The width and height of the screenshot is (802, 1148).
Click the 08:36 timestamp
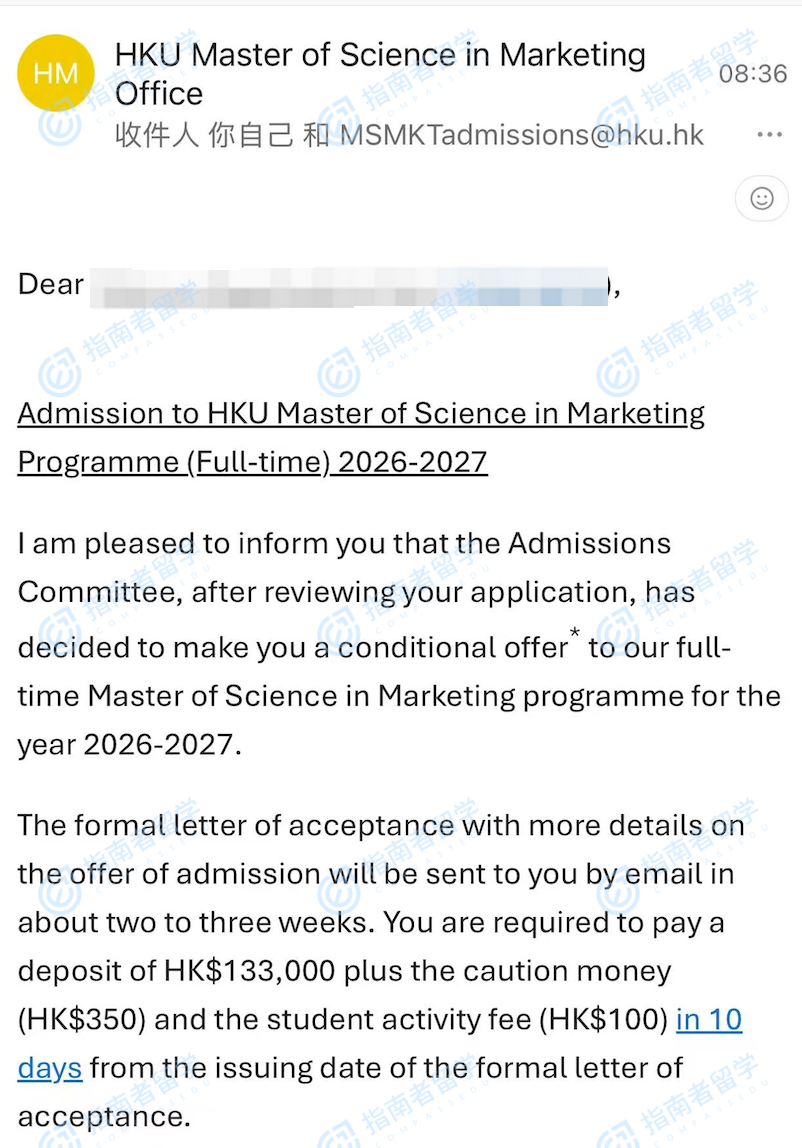[x=752, y=73]
